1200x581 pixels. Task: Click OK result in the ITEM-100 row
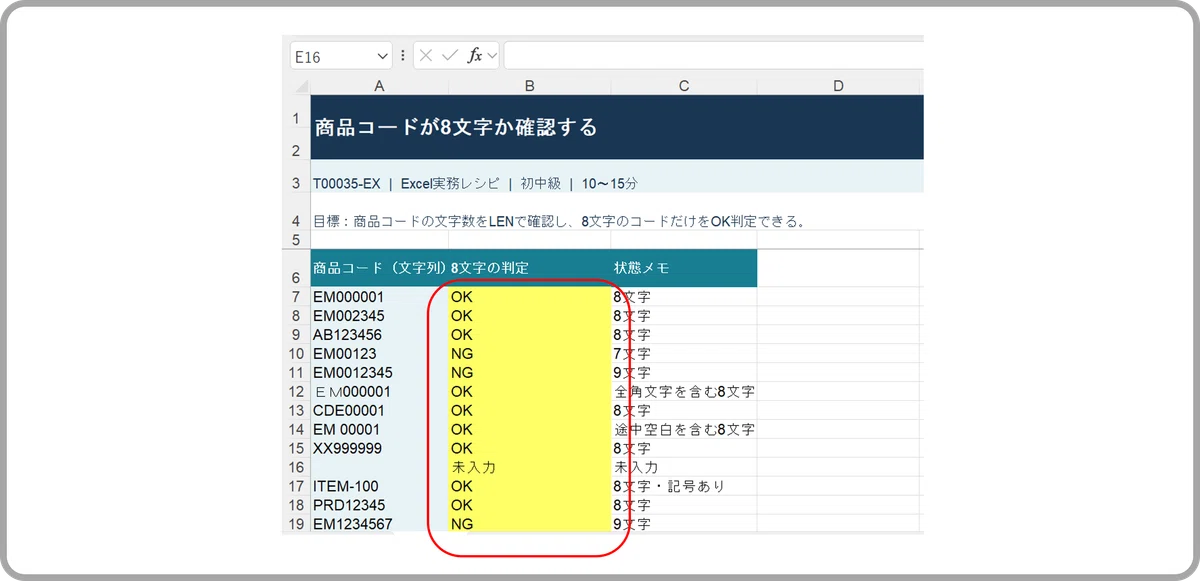[529, 486]
